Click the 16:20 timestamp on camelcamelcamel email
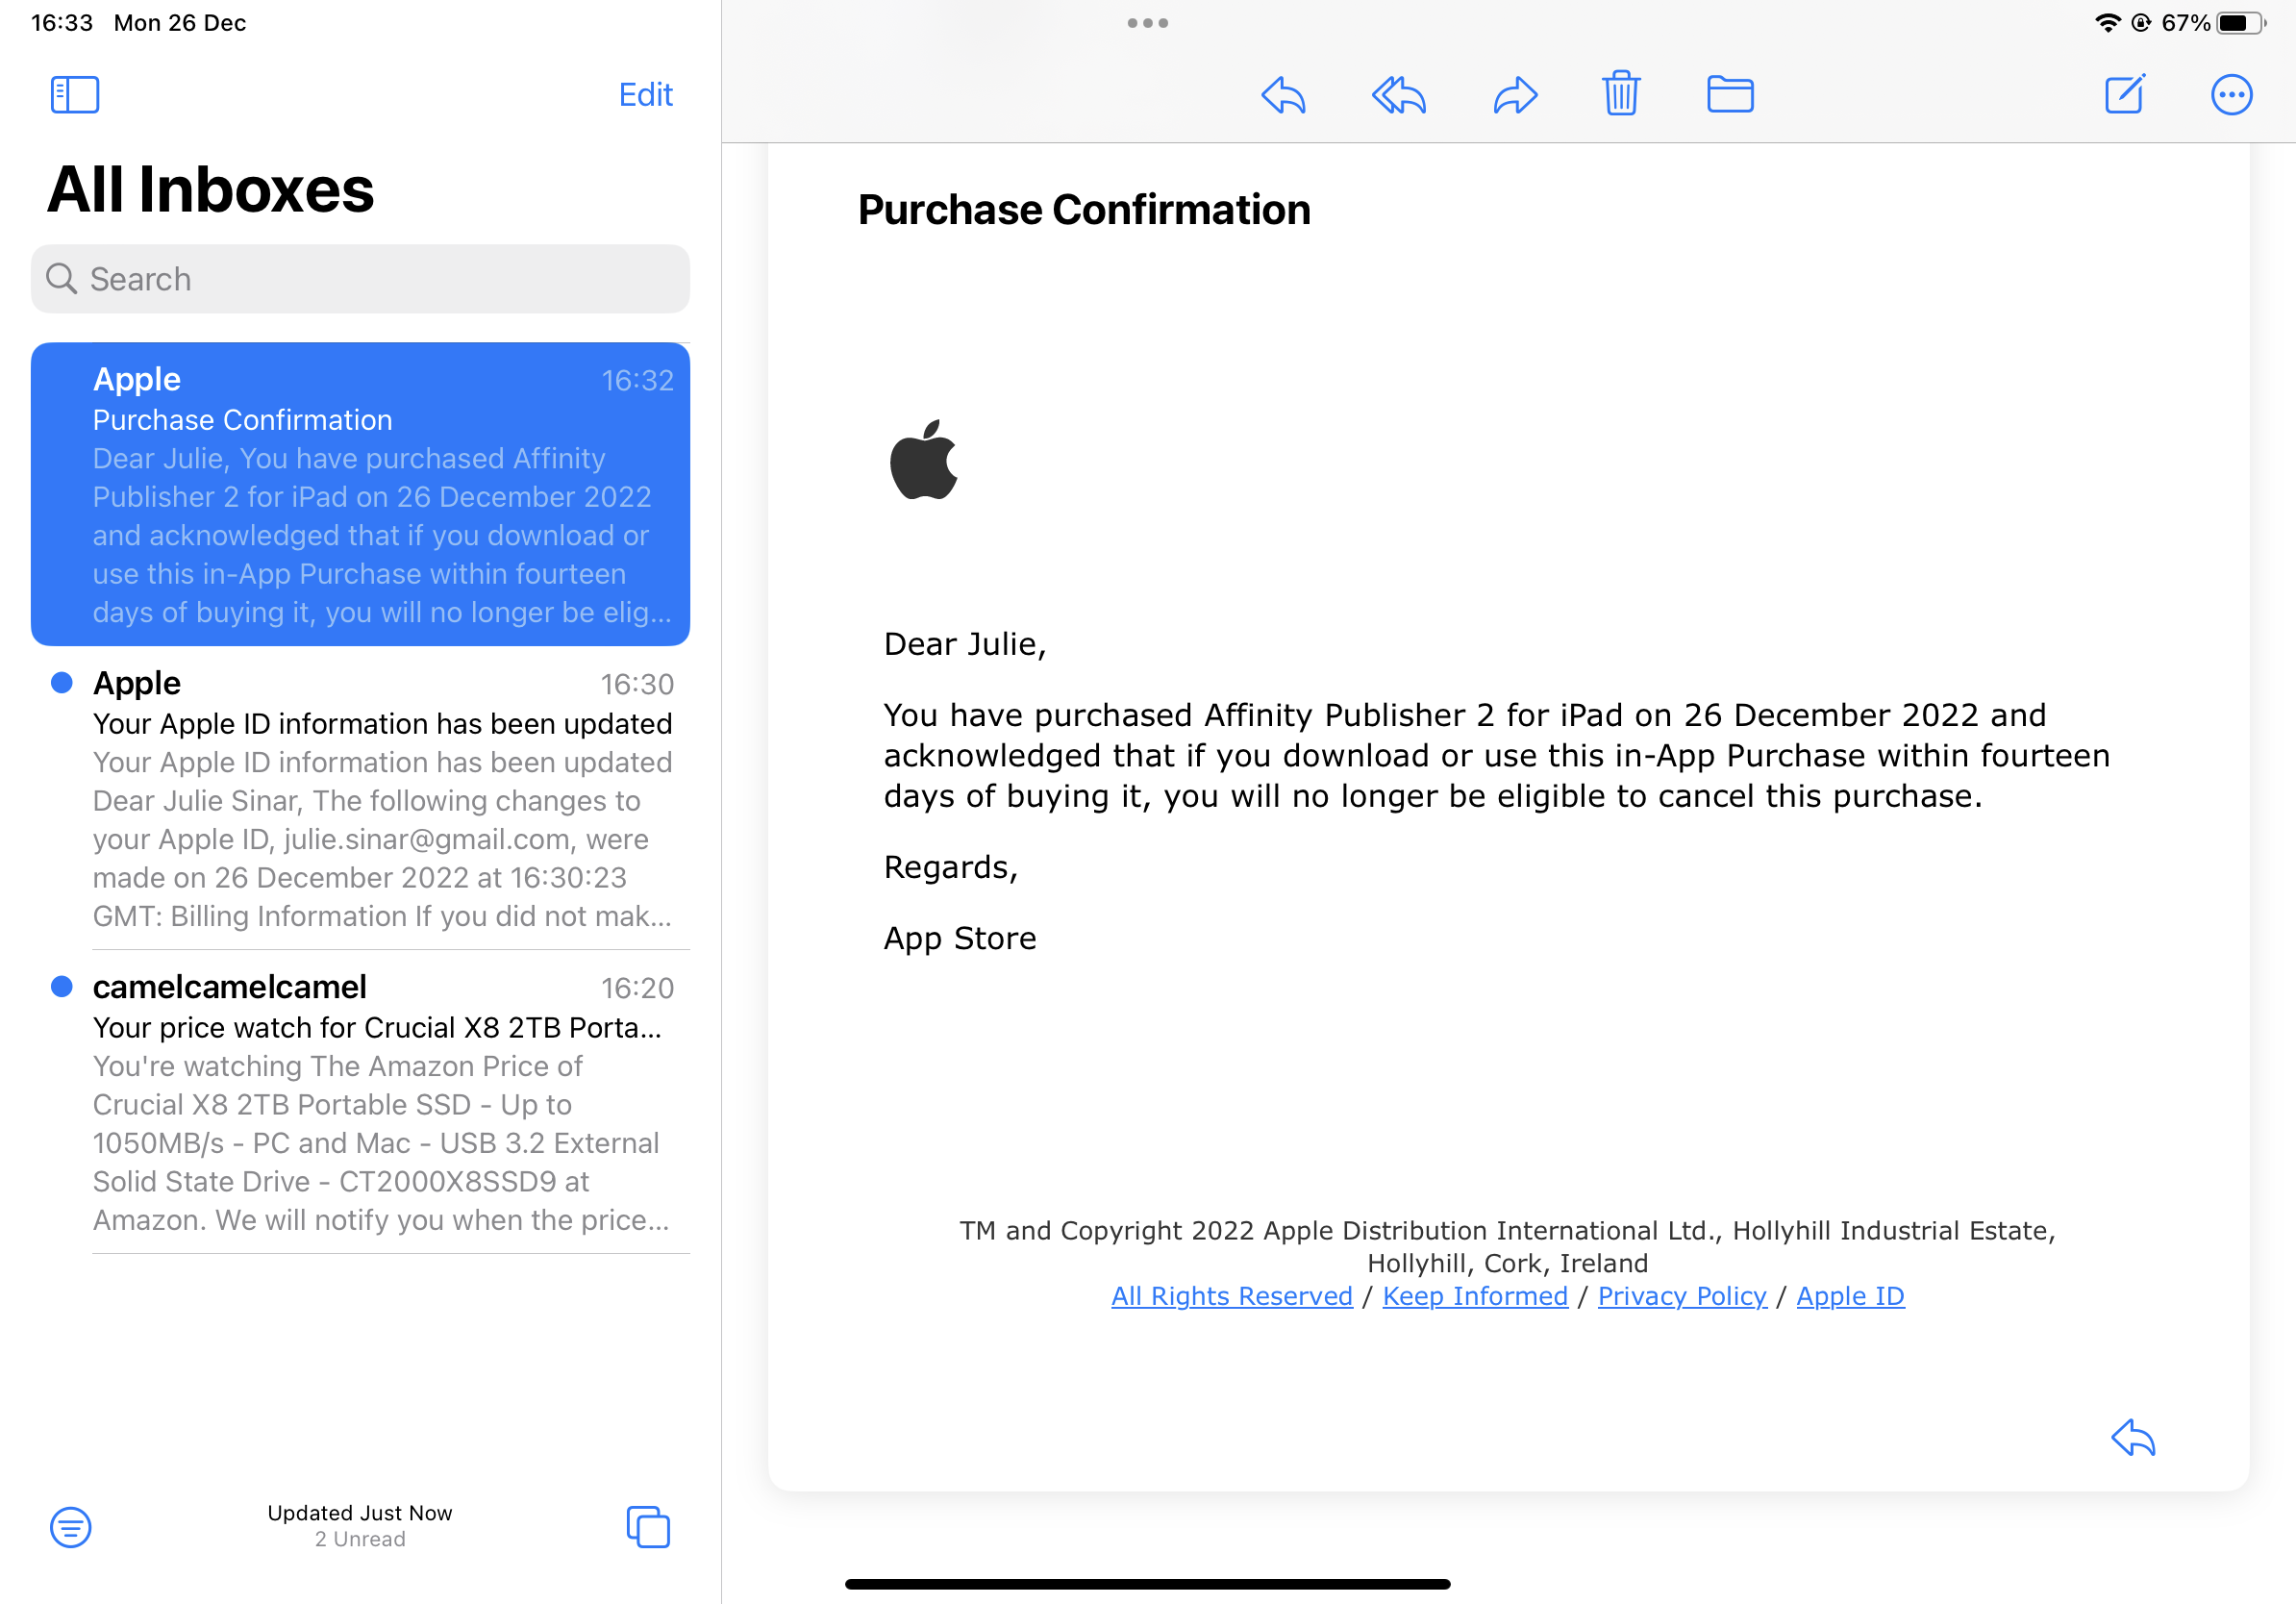This screenshot has width=2296, height=1604. (x=637, y=988)
